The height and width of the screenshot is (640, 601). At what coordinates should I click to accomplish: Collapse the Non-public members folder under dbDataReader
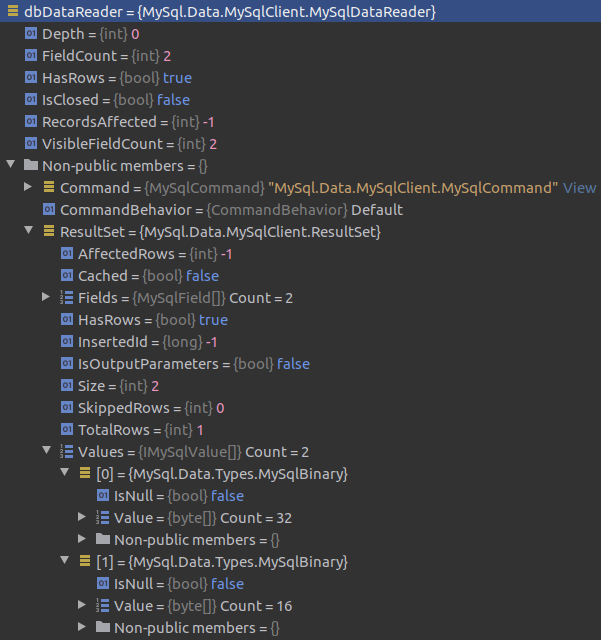[11, 165]
